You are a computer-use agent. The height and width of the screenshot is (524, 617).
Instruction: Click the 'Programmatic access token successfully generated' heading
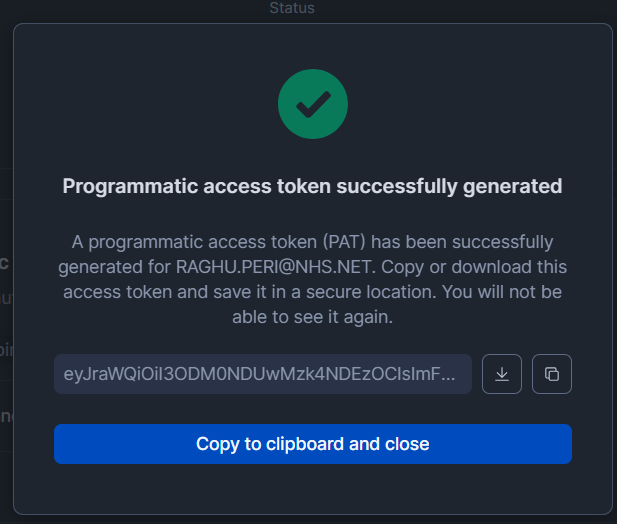click(x=312, y=186)
